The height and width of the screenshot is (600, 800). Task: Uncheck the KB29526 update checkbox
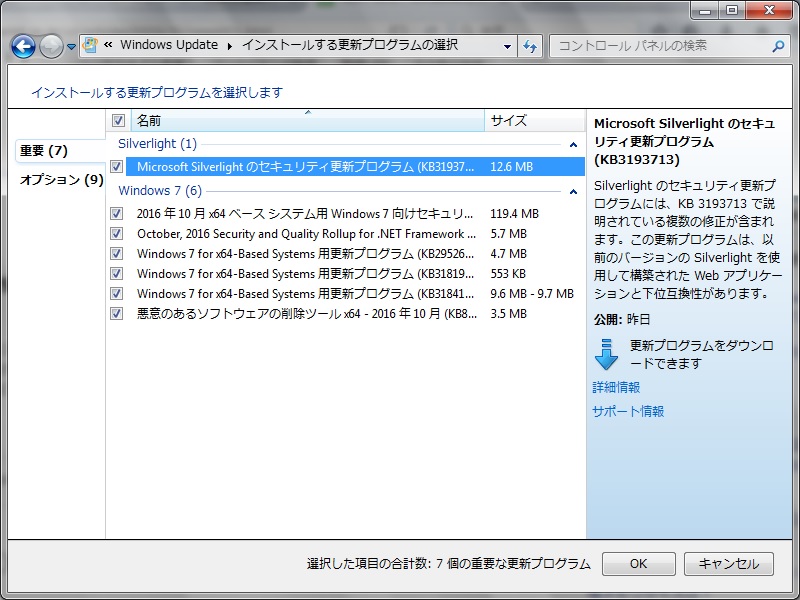tap(116, 253)
